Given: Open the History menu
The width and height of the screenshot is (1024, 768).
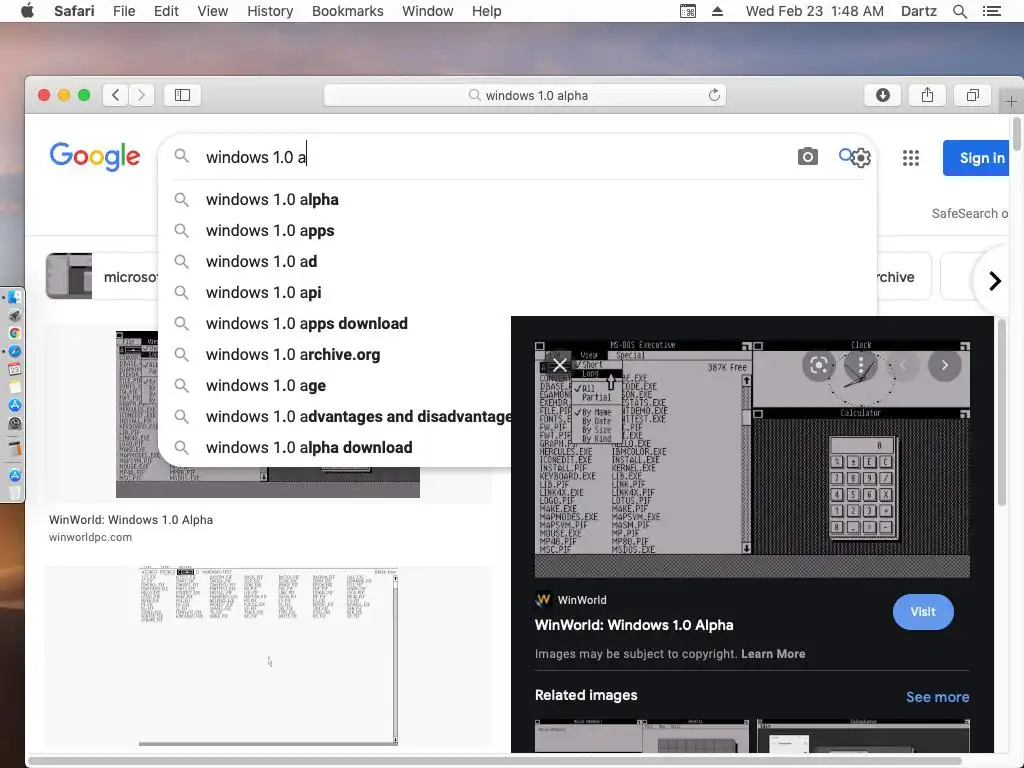Looking at the screenshot, I should (x=270, y=11).
